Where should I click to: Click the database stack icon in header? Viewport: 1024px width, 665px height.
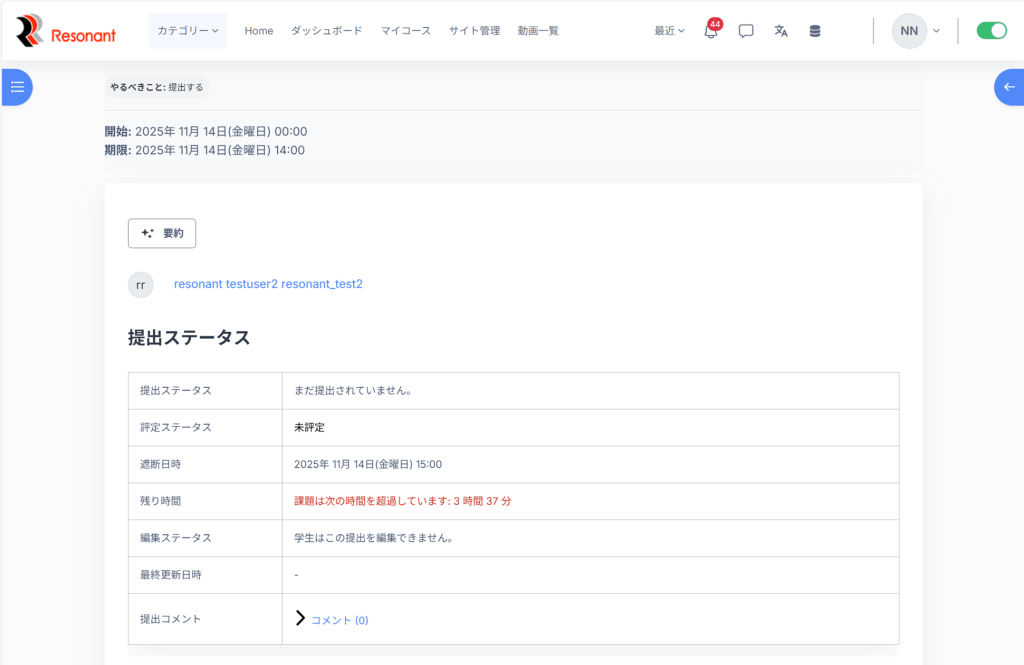815,31
